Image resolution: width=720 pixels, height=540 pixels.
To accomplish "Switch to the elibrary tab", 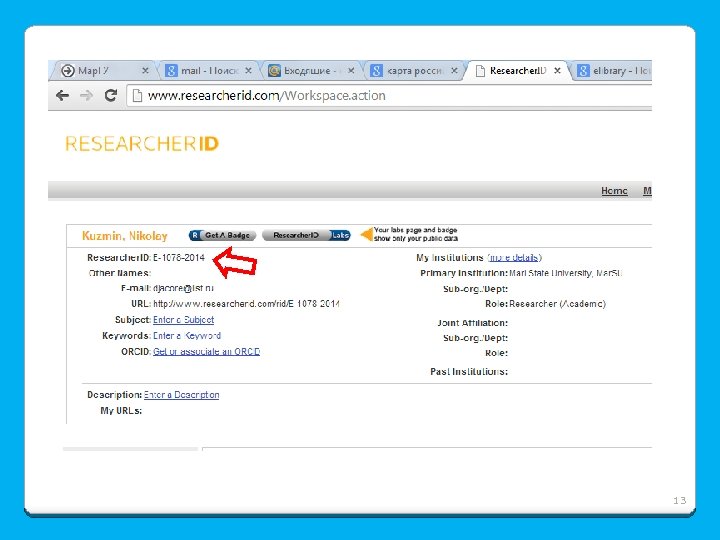I will [615, 71].
